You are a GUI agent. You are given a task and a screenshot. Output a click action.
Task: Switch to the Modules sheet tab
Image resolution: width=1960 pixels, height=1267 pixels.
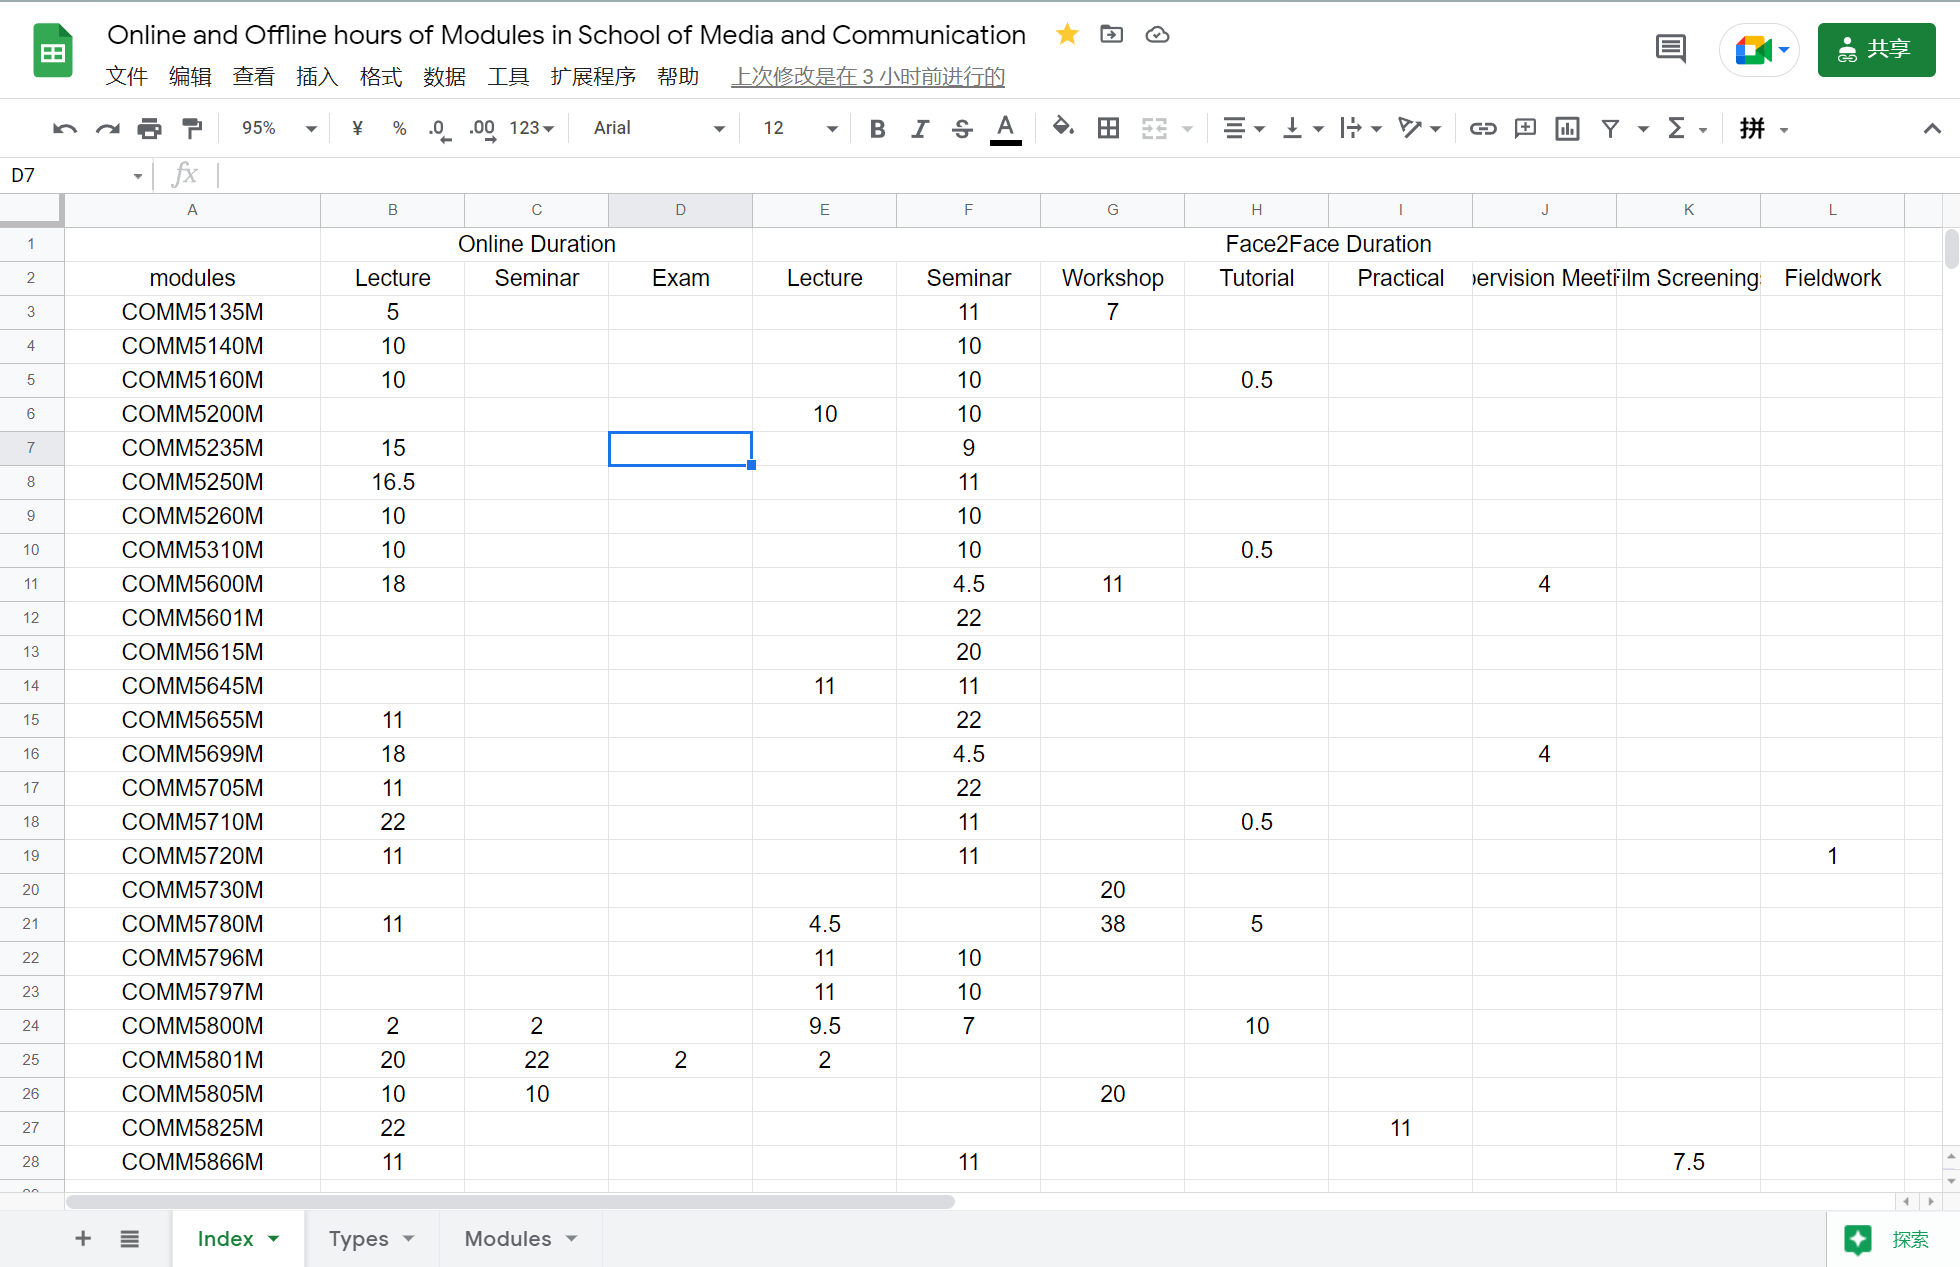tap(508, 1238)
